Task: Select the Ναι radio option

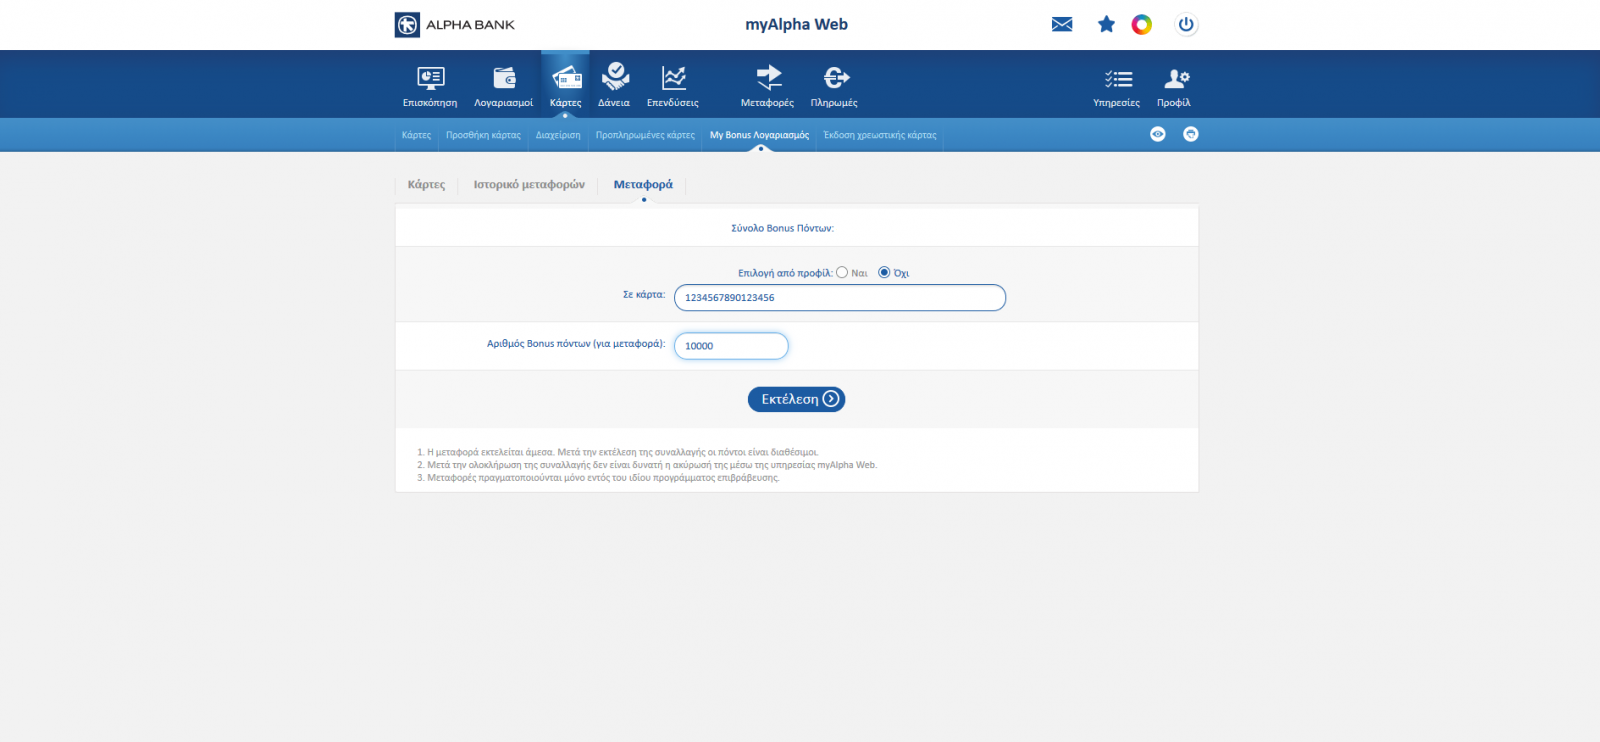Action: tap(842, 272)
